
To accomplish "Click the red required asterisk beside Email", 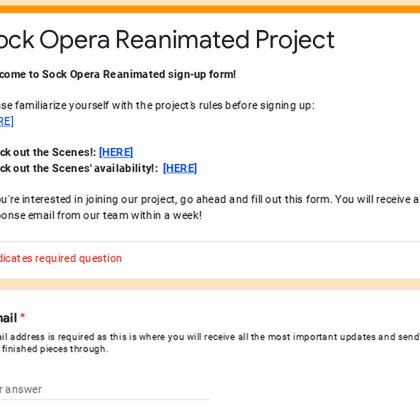I will 22,316.
